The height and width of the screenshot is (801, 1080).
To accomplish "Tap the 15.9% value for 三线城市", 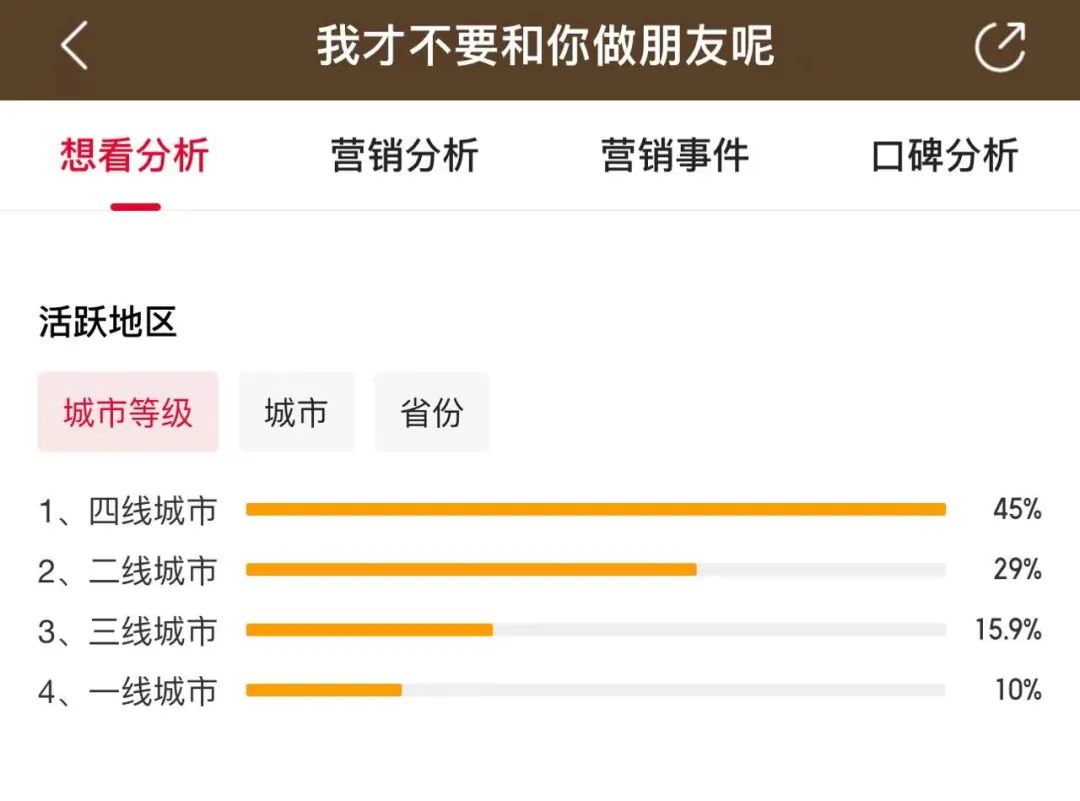I will [1008, 630].
